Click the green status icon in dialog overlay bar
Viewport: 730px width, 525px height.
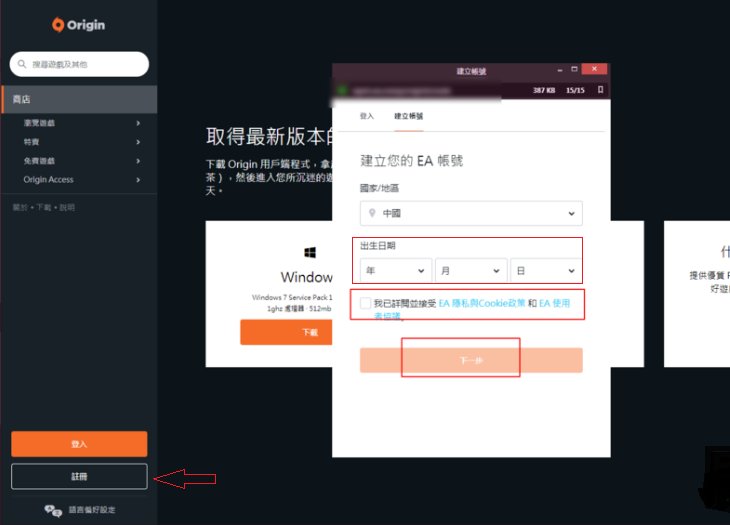coord(343,90)
